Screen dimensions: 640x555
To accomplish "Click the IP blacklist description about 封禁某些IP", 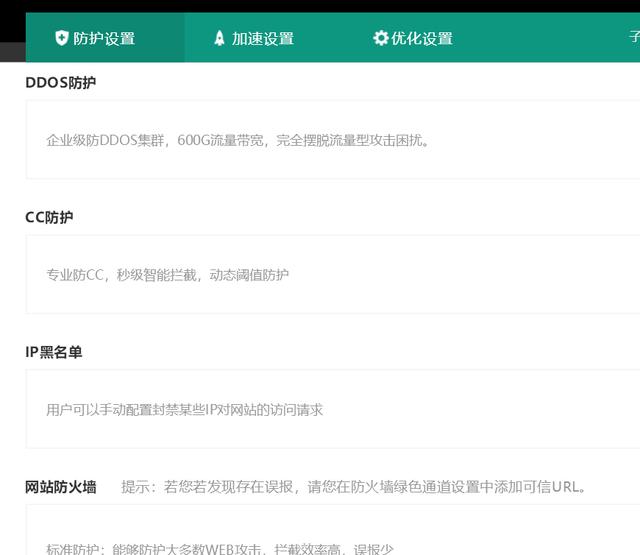I will 184,410.
